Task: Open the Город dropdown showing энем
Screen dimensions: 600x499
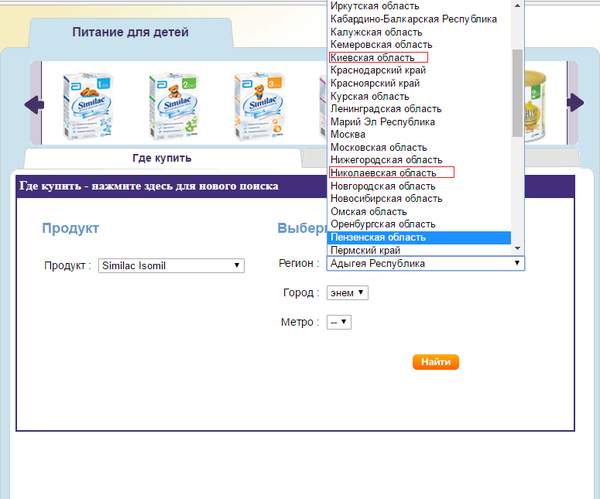Action: click(x=347, y=293)
